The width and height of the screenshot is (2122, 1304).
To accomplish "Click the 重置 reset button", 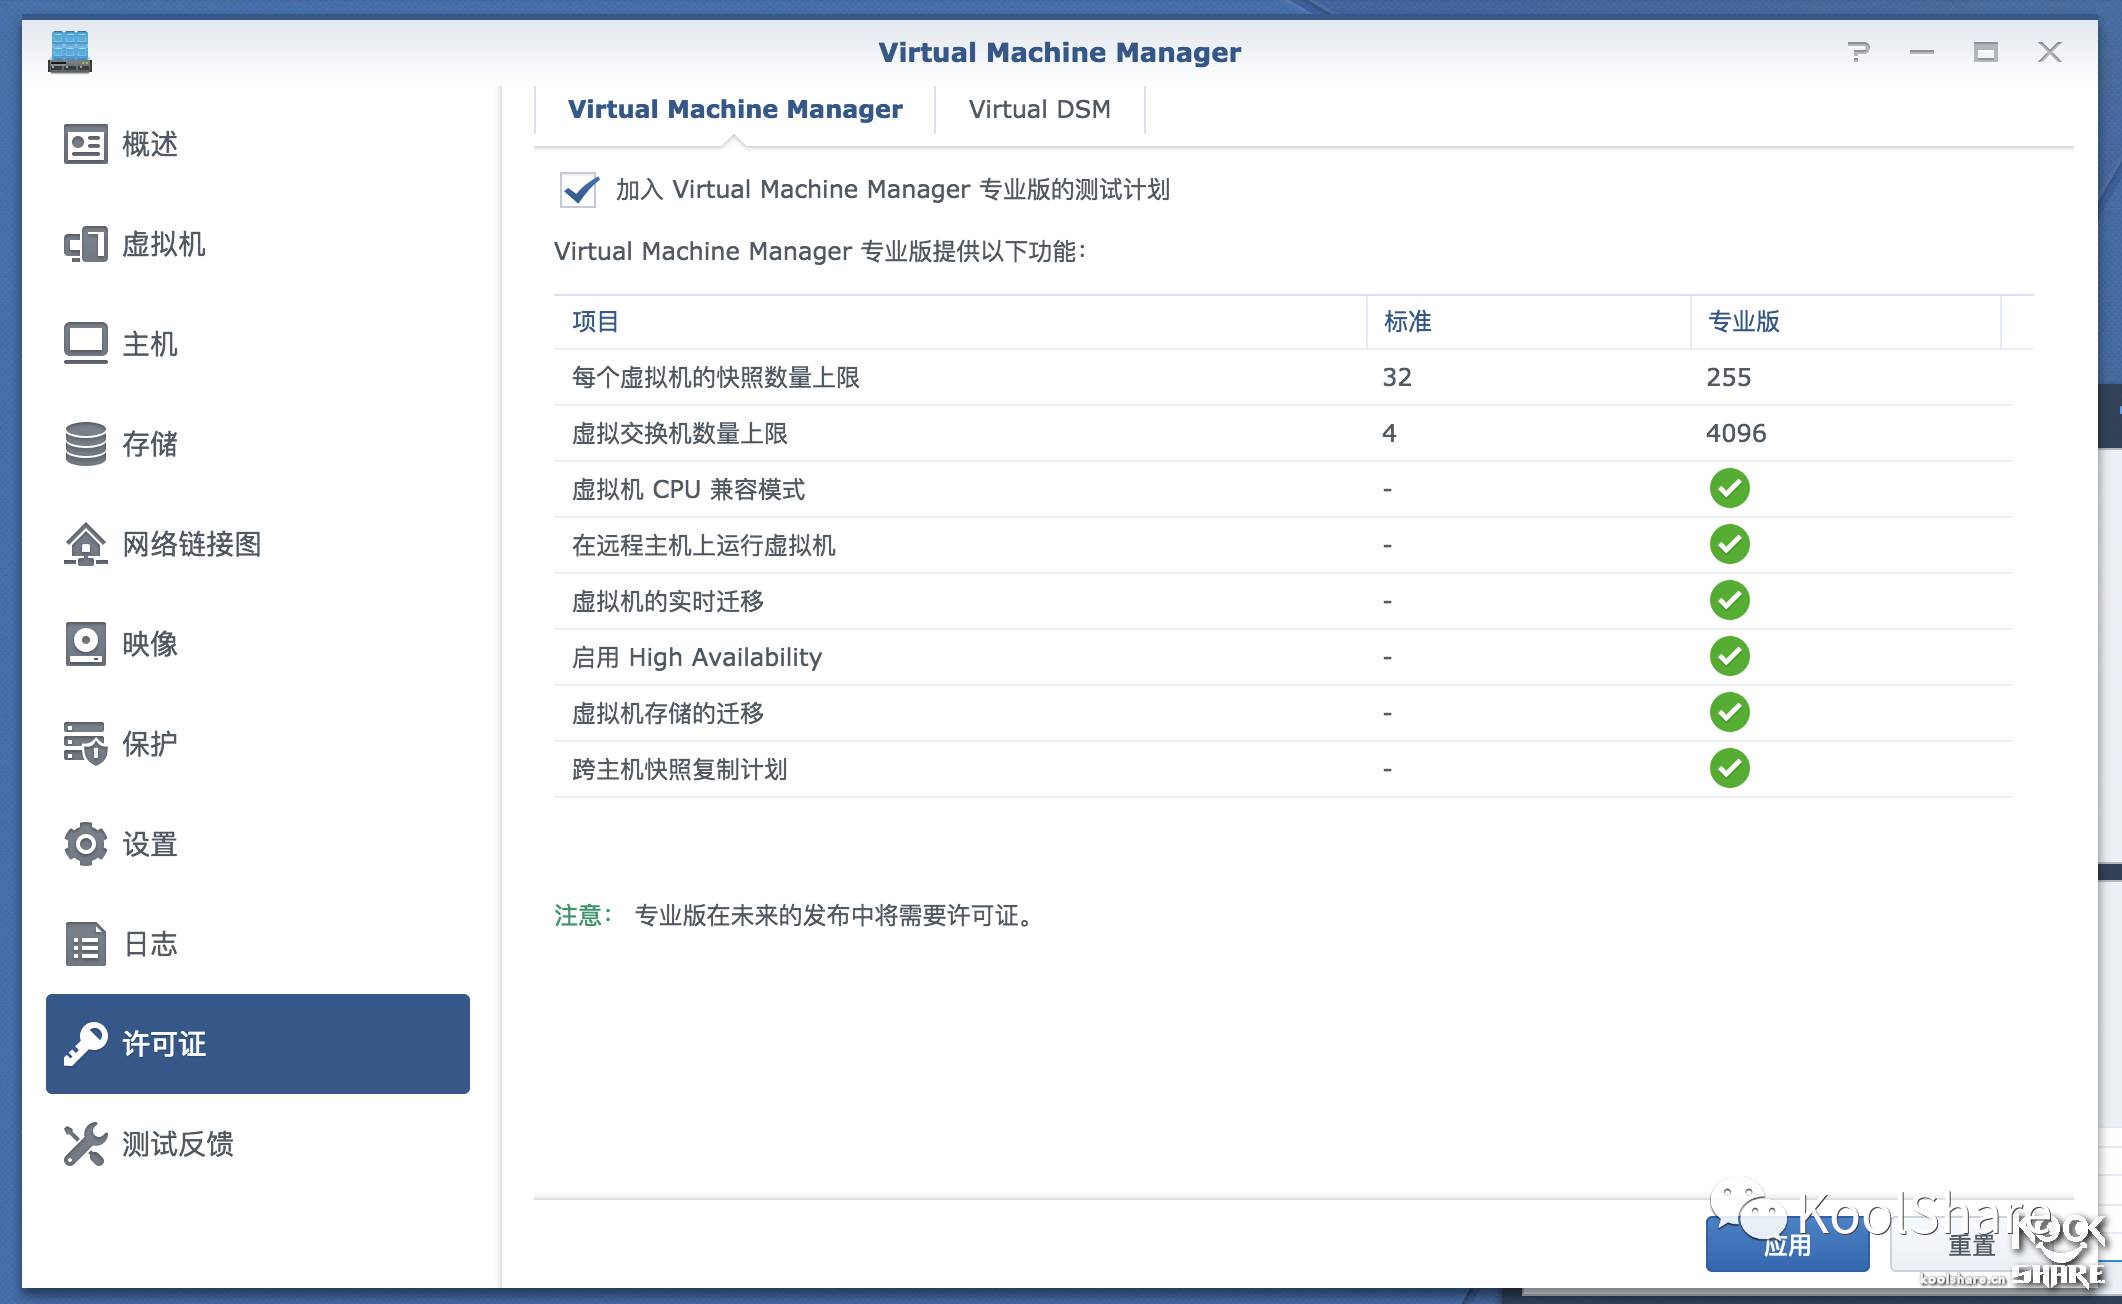I will pyautogui.click(x=1970, y=1246).
